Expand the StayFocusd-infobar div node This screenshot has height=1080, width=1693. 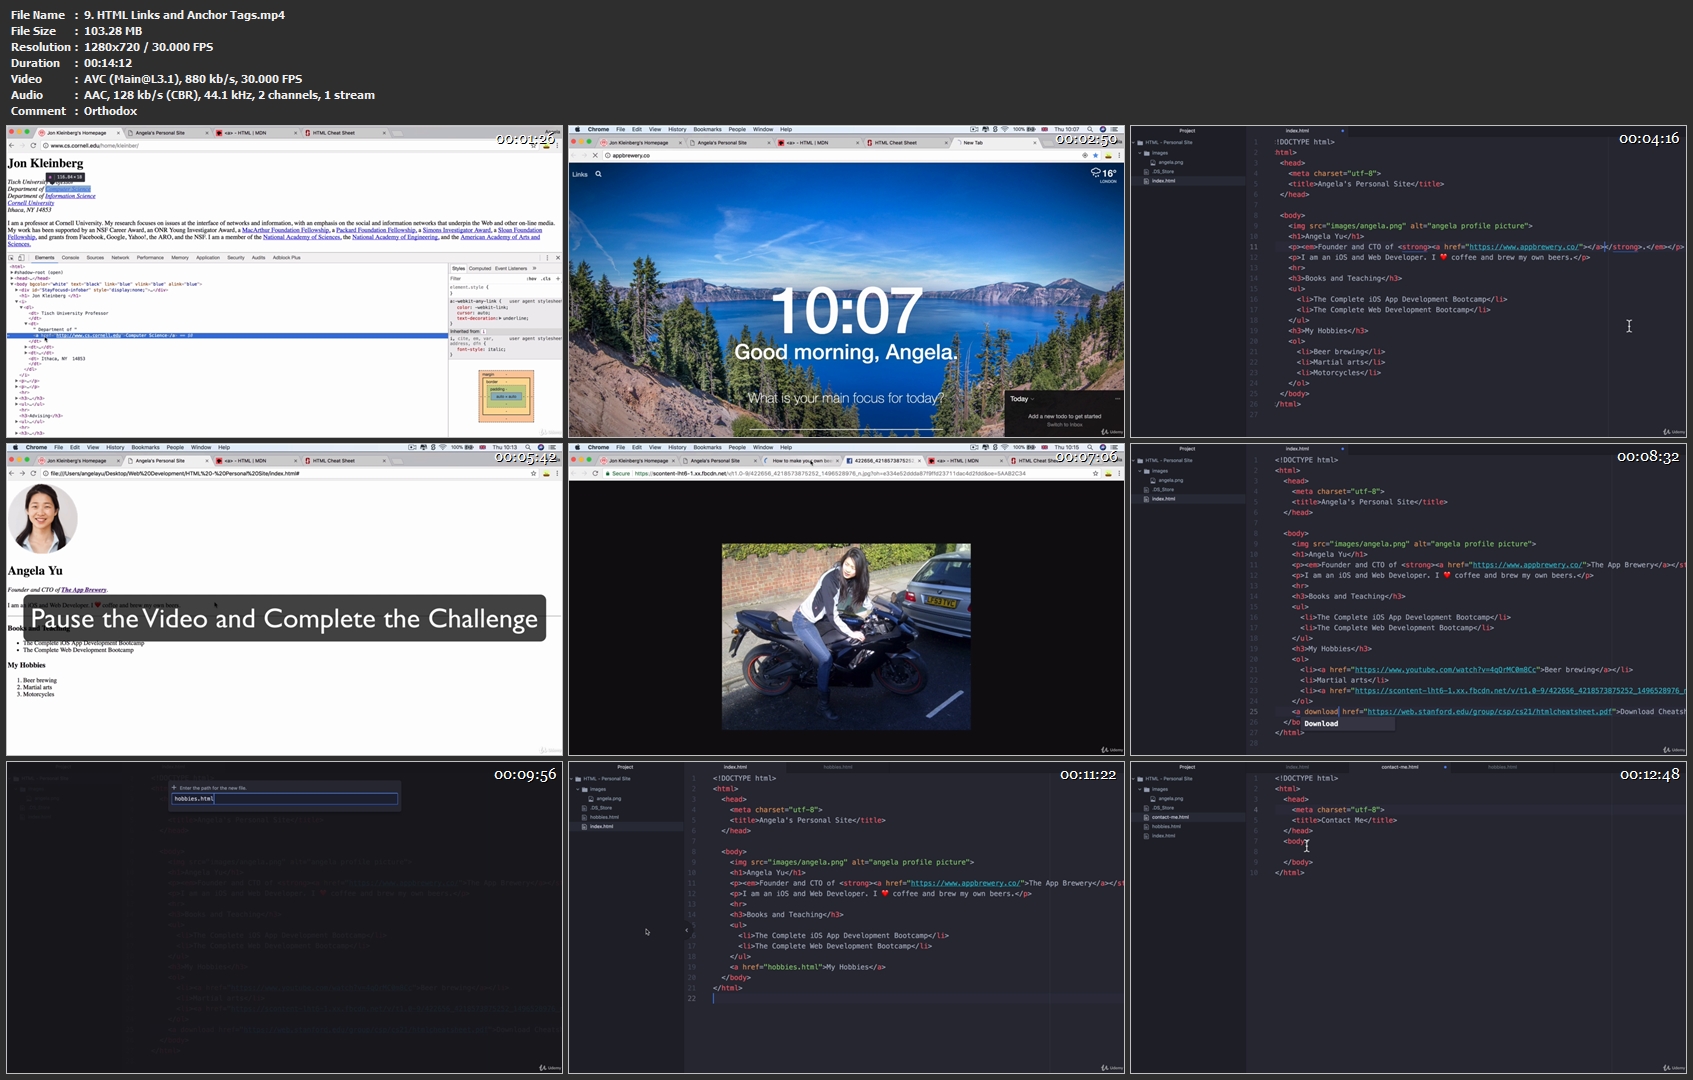click(x=17, y=290)
